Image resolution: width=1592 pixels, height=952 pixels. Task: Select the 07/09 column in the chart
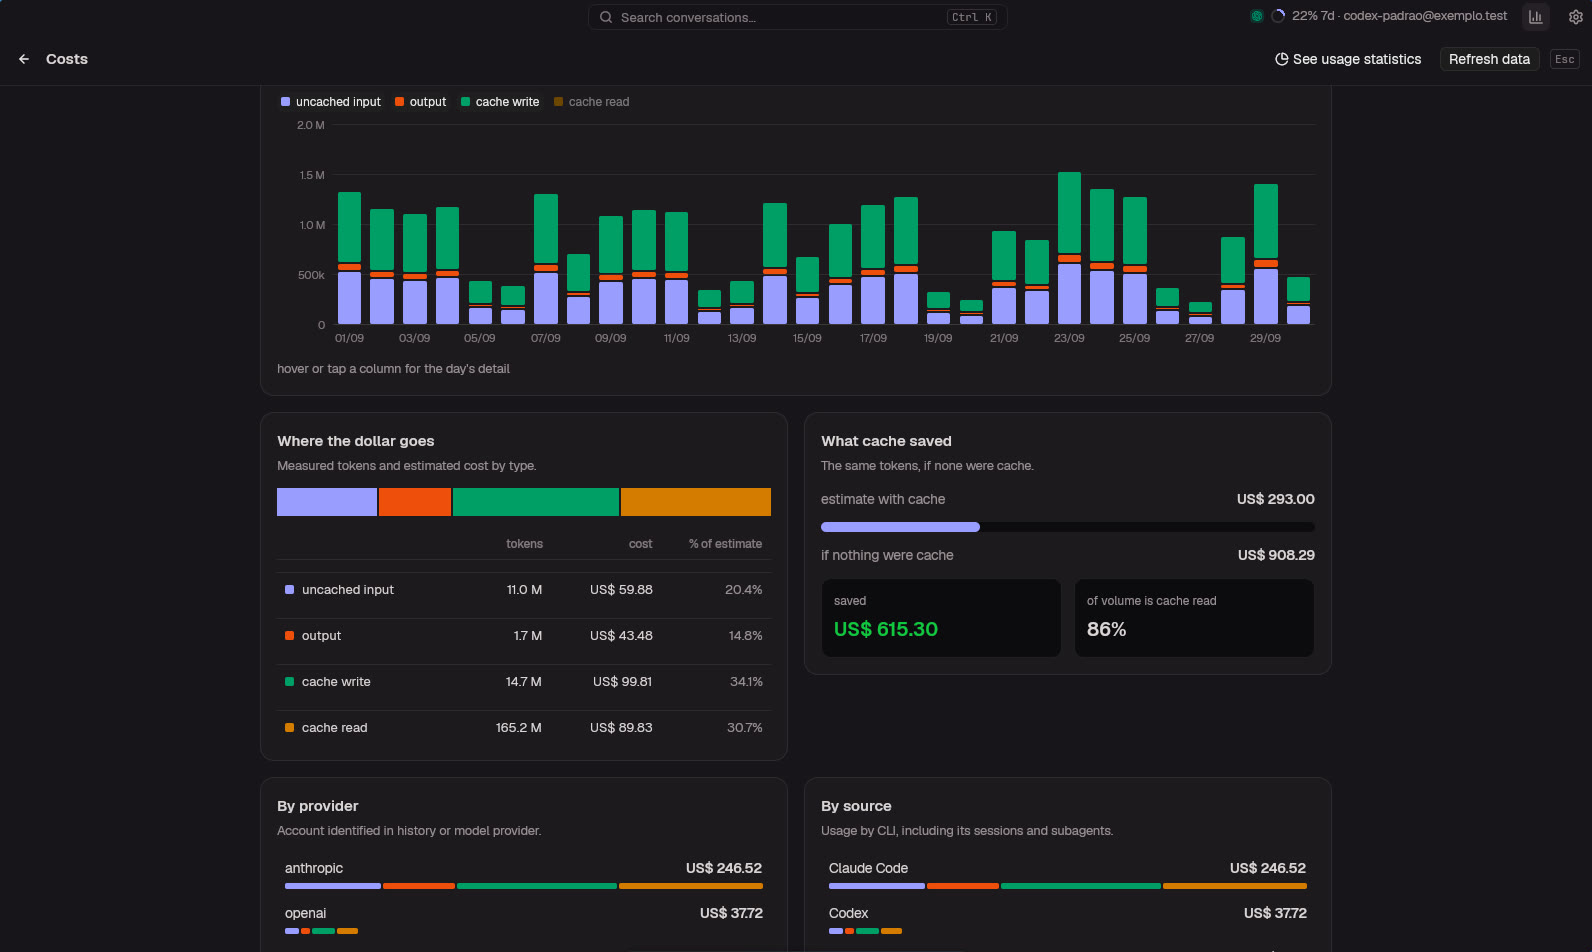(x=546, y=259)
